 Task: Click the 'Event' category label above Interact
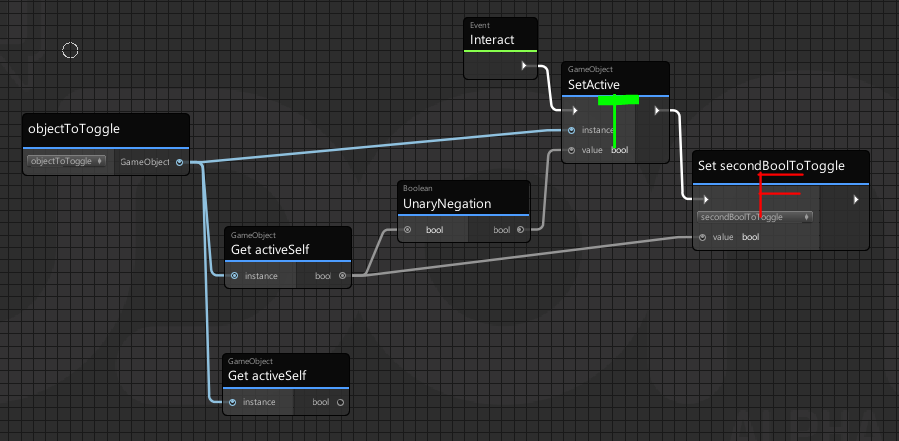click(480, 25)
